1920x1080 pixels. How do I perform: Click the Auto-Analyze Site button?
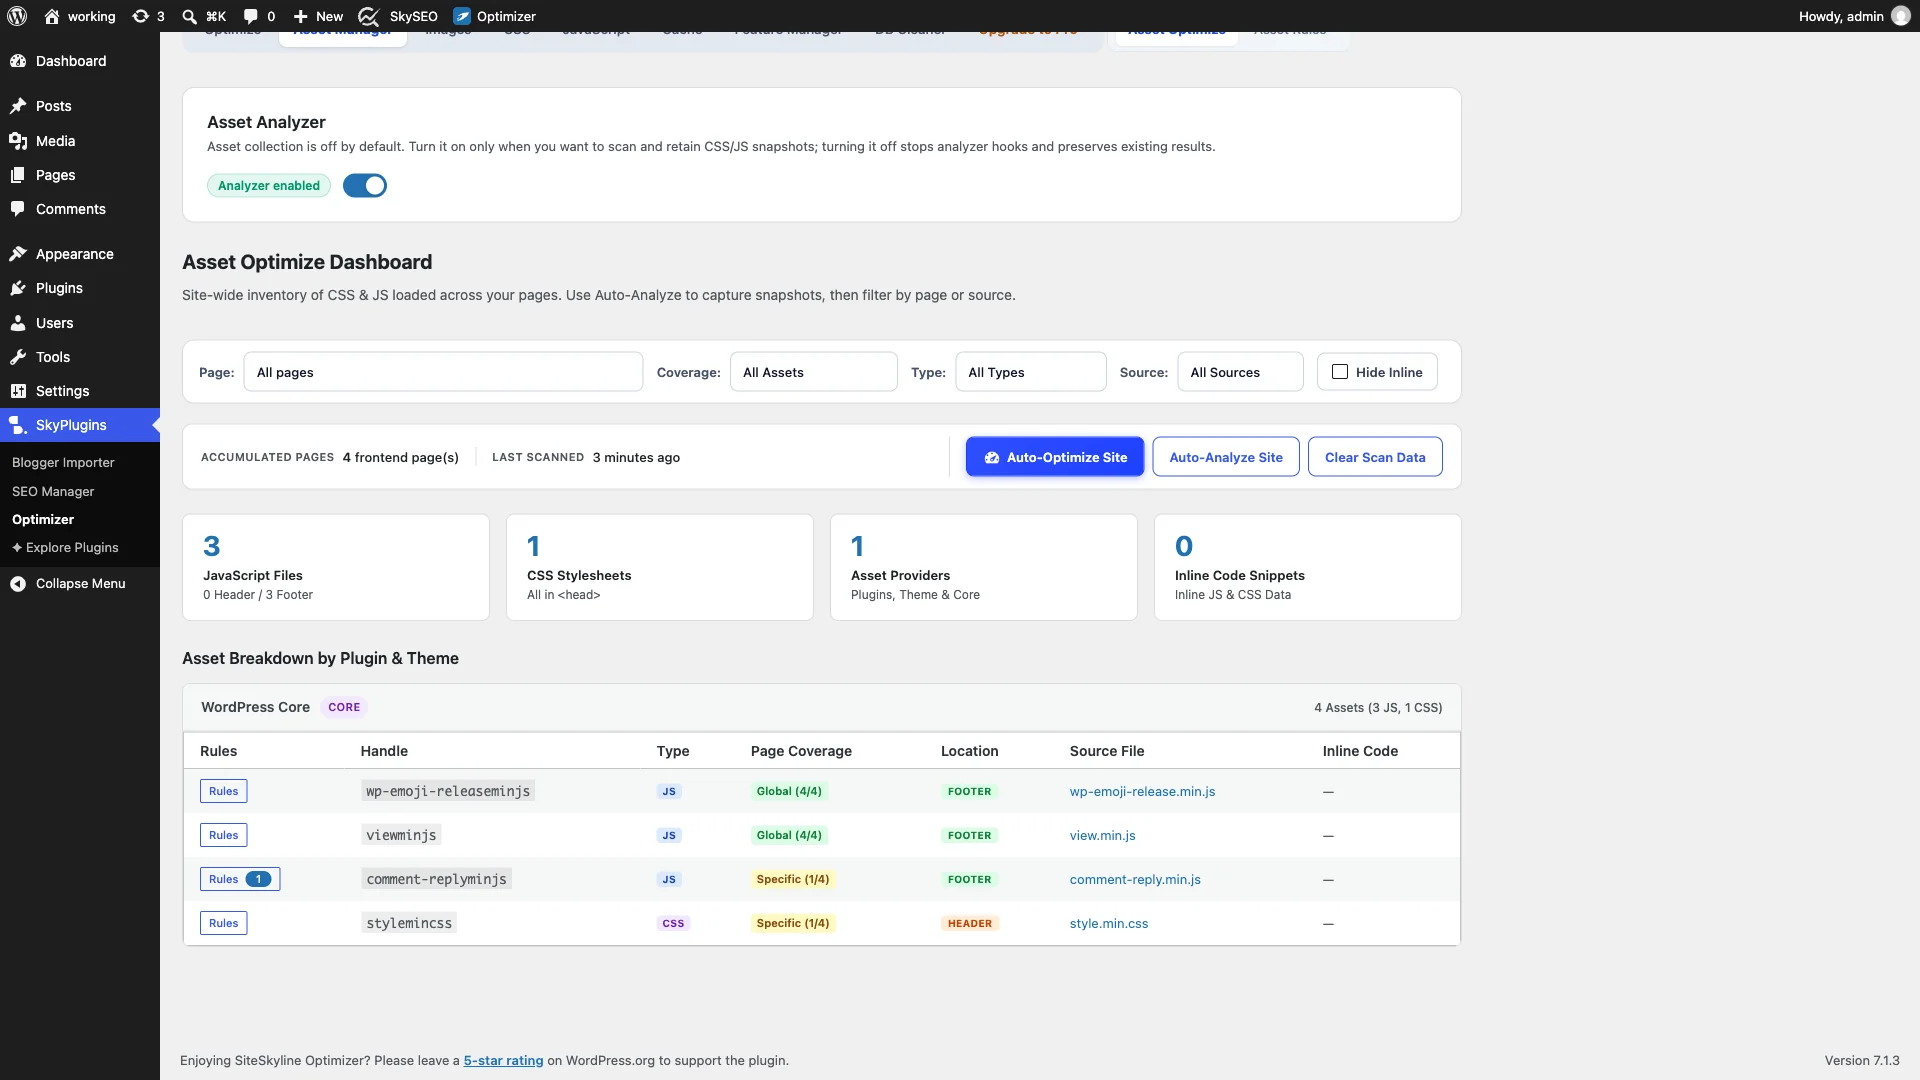1226,457
